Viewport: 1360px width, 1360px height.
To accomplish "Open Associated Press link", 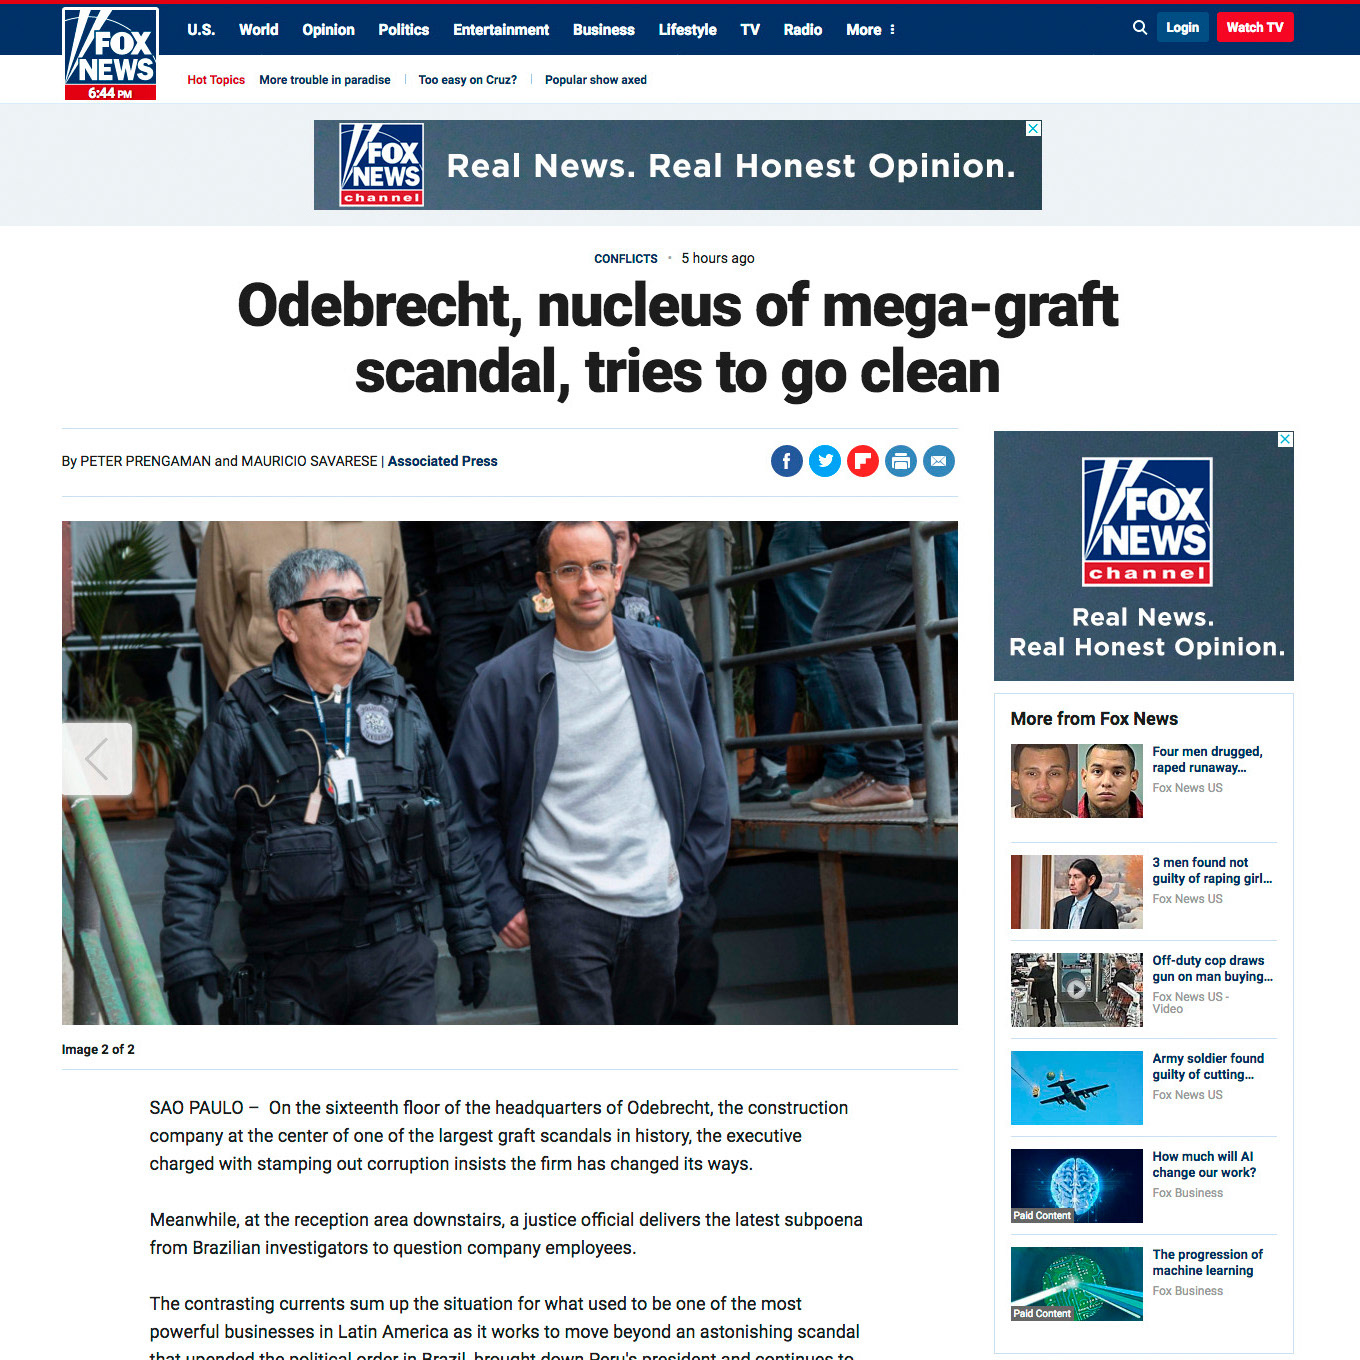I will point(442,461).
